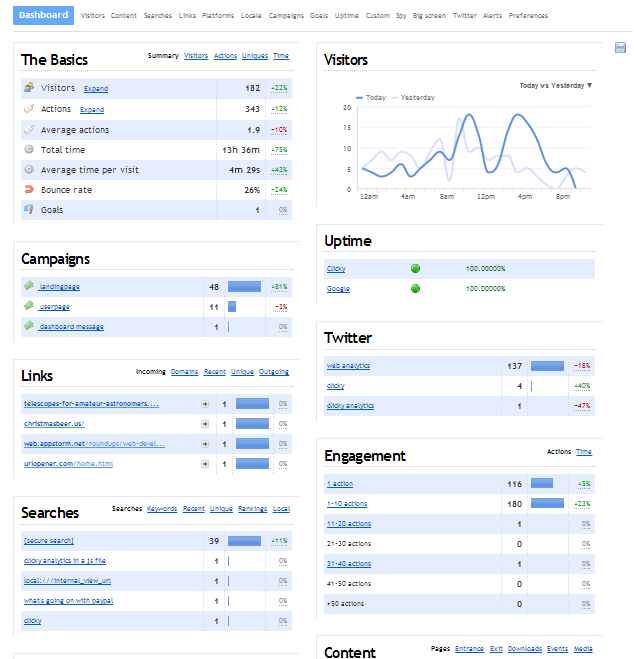Screen dimensions: 634x659
Task: Click the Total time clock icon
Action: [29, 149]
